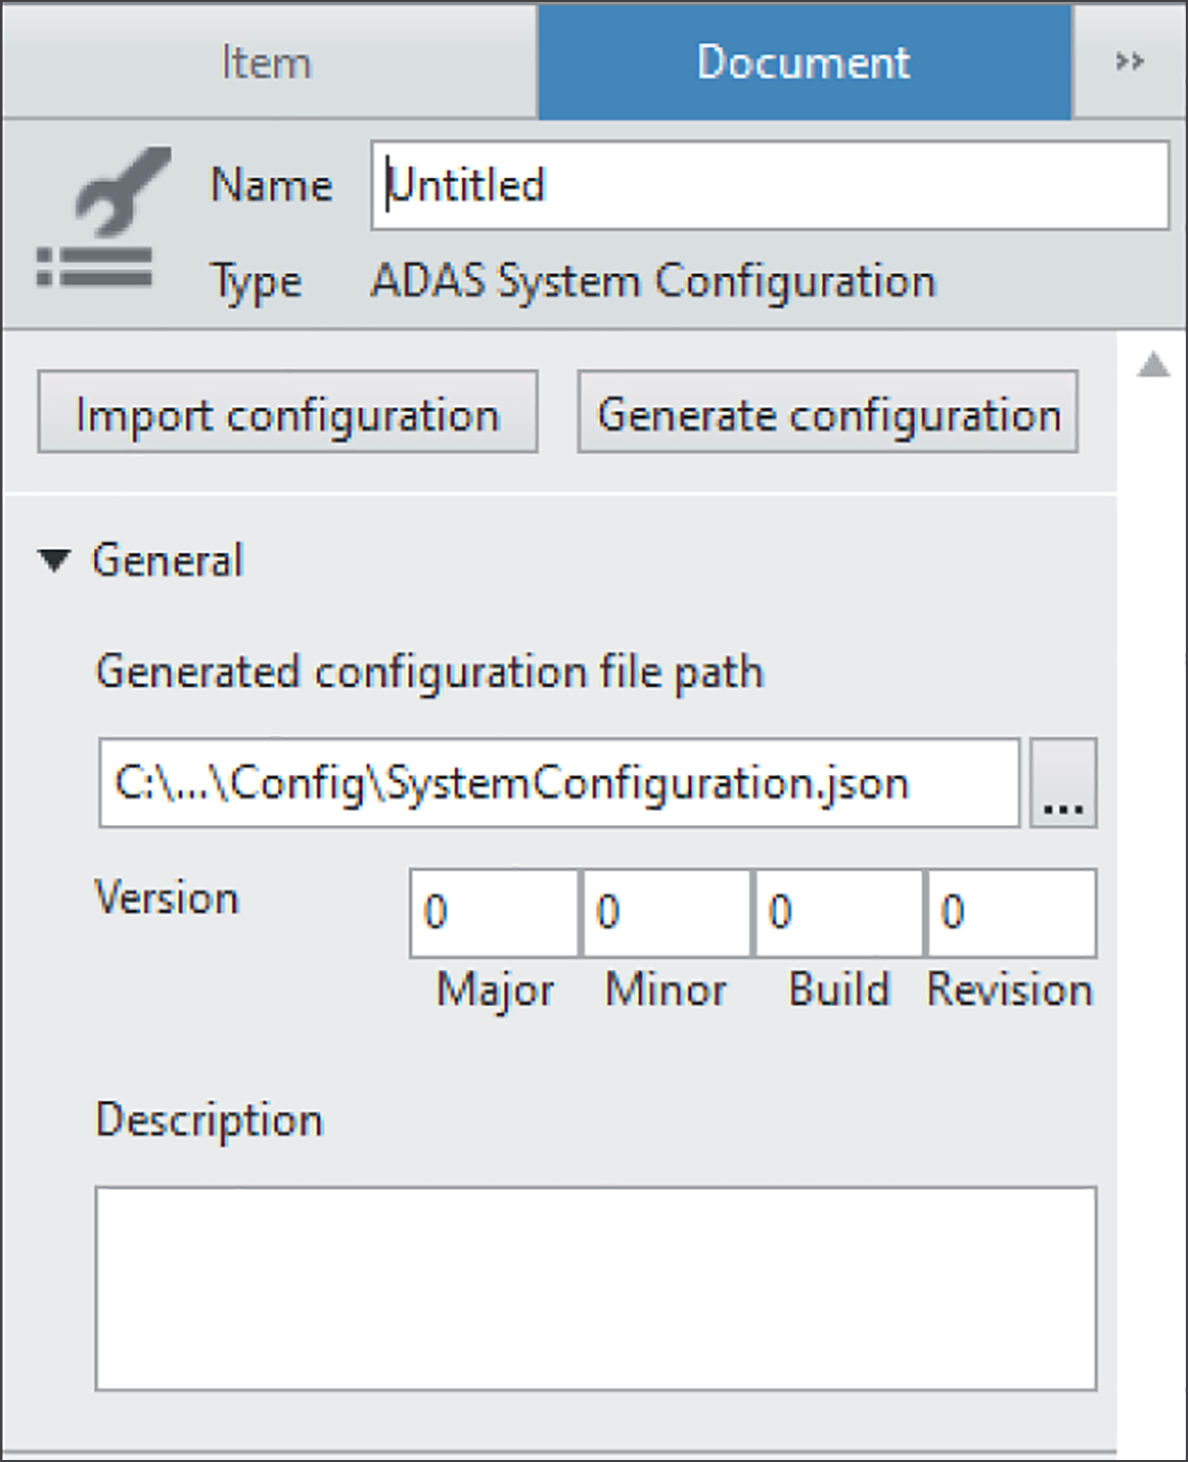Click the Minor version number field
The height and width of the screenshot is (1462, 1188).
point(666,912)
